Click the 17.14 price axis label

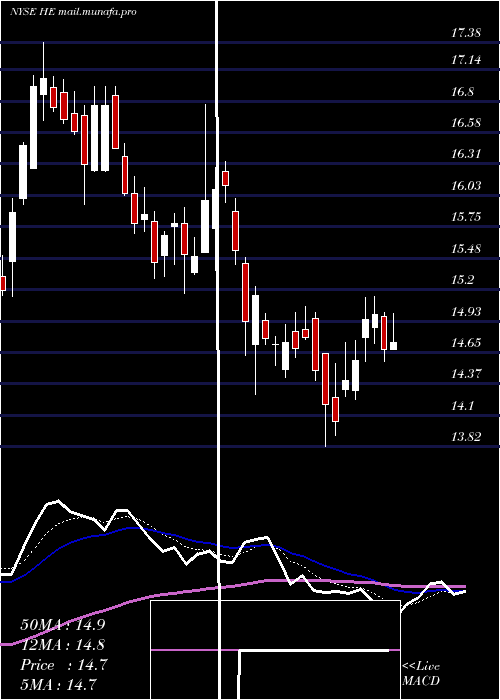pos(466,59)
